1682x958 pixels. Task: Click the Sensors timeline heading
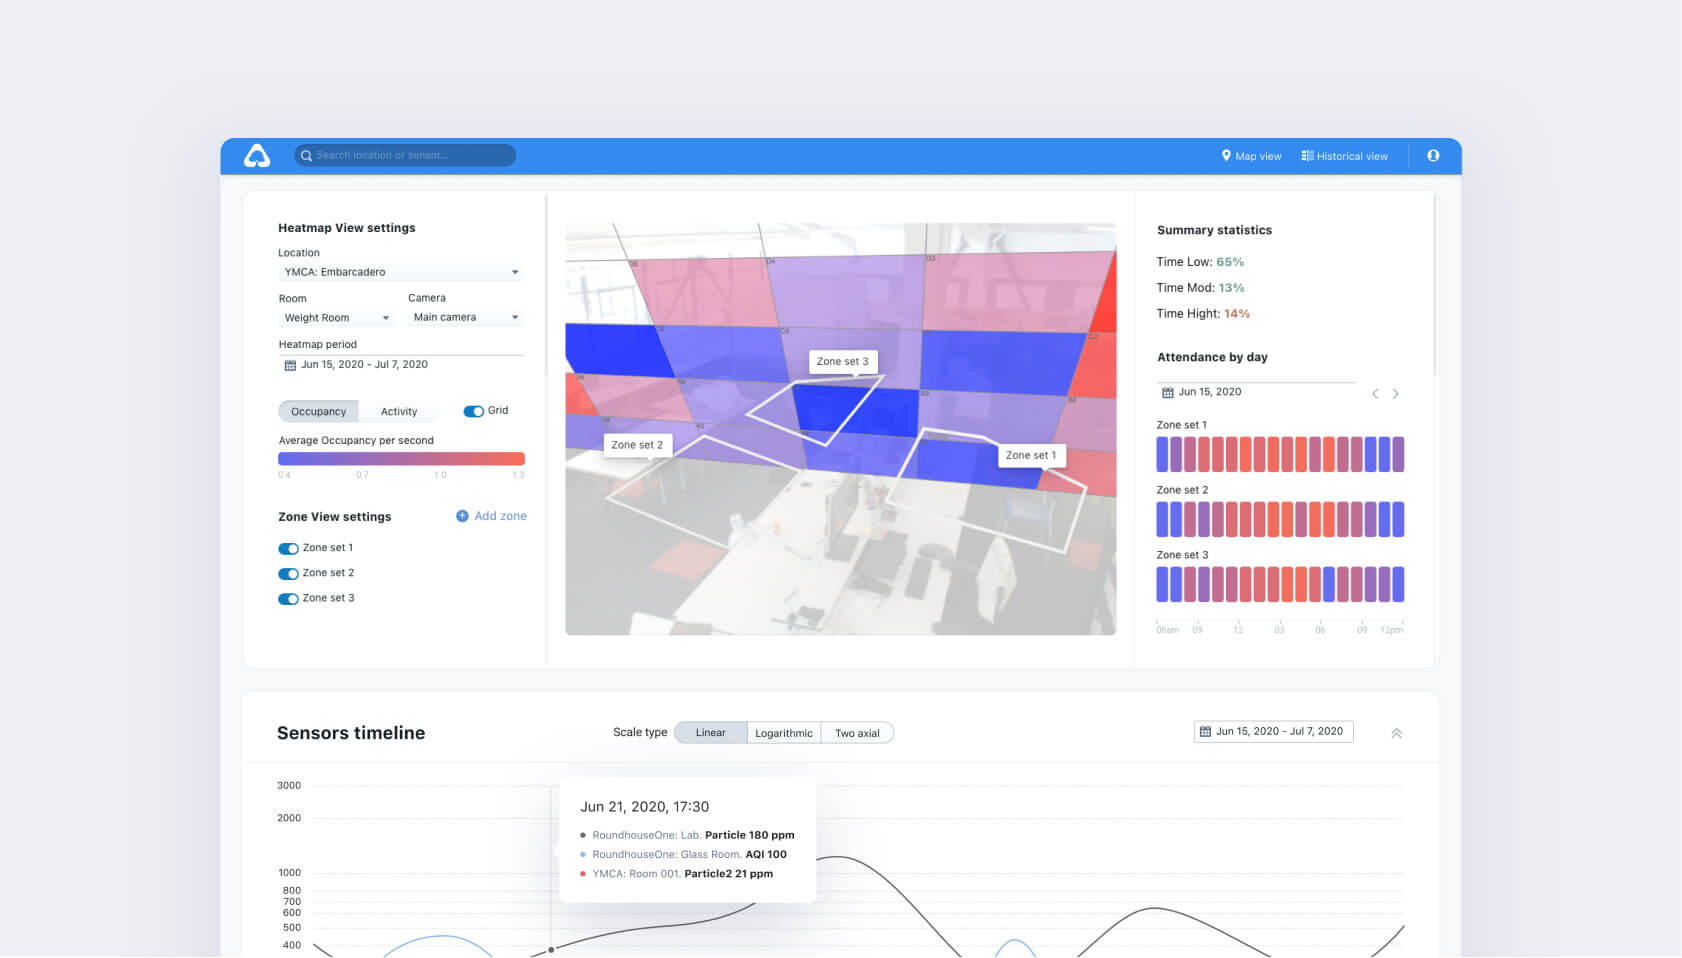tap(351, 733)
